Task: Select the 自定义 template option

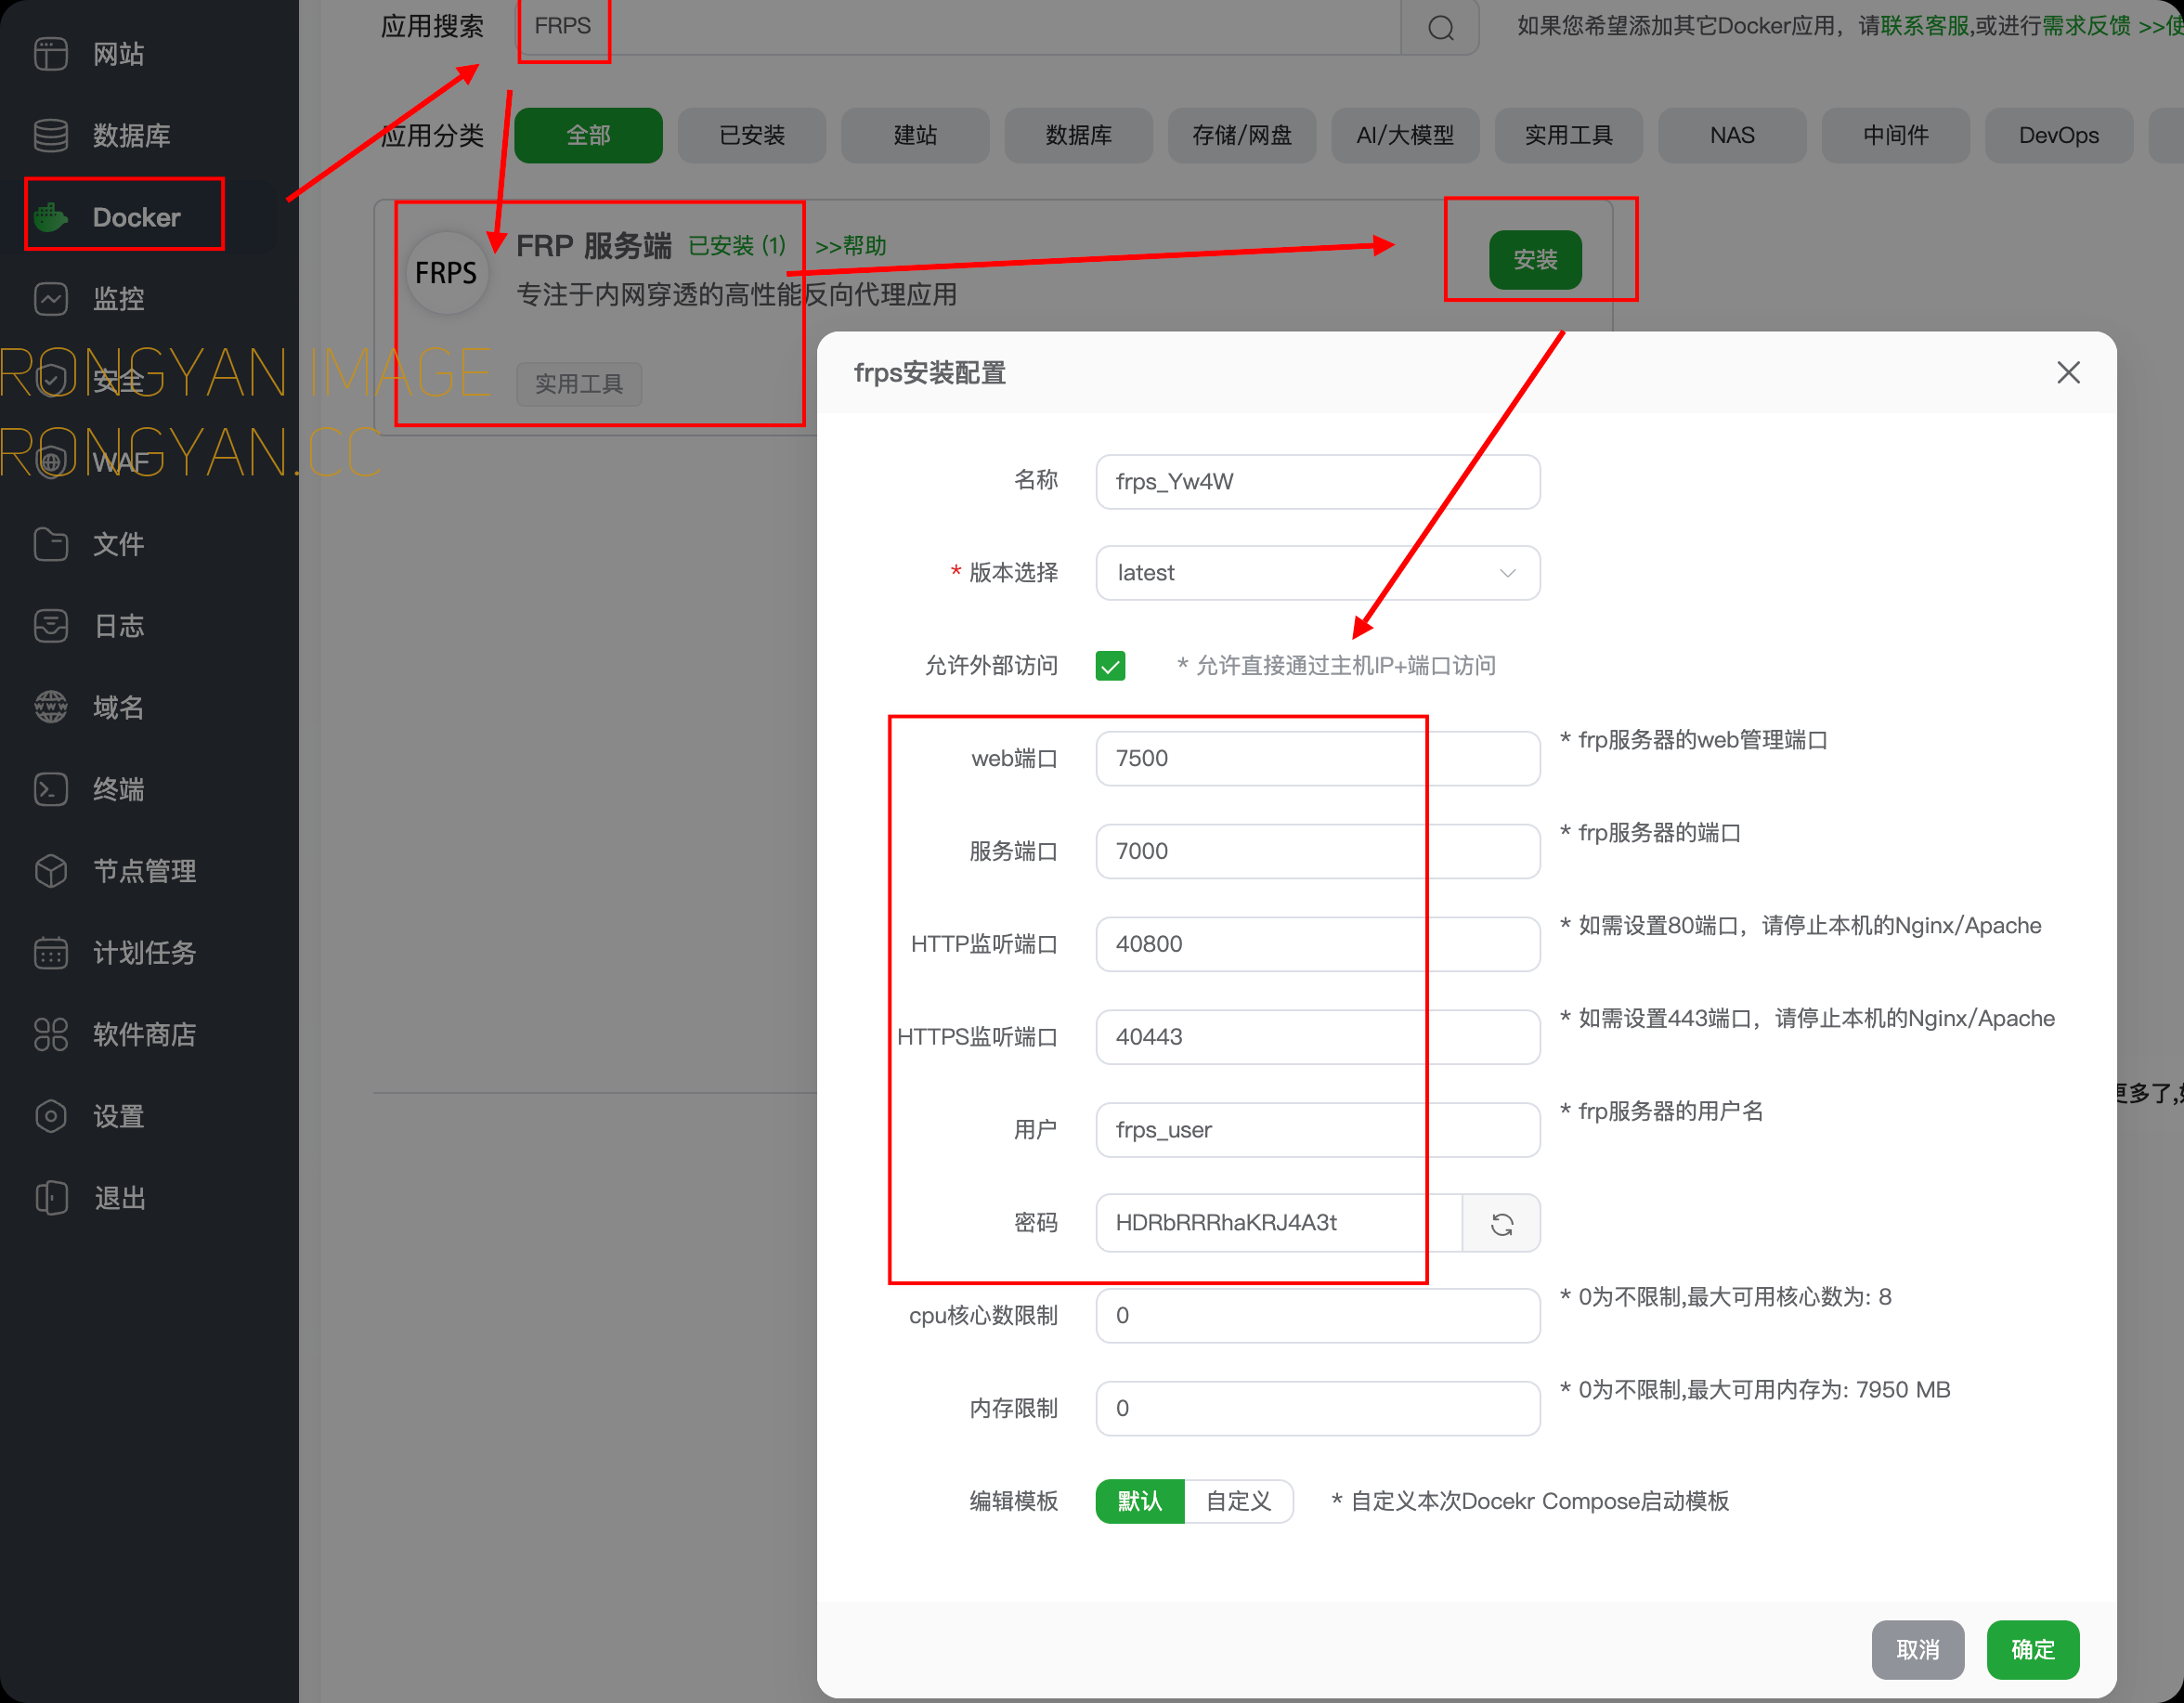Action: (x=1239, y=1501)
